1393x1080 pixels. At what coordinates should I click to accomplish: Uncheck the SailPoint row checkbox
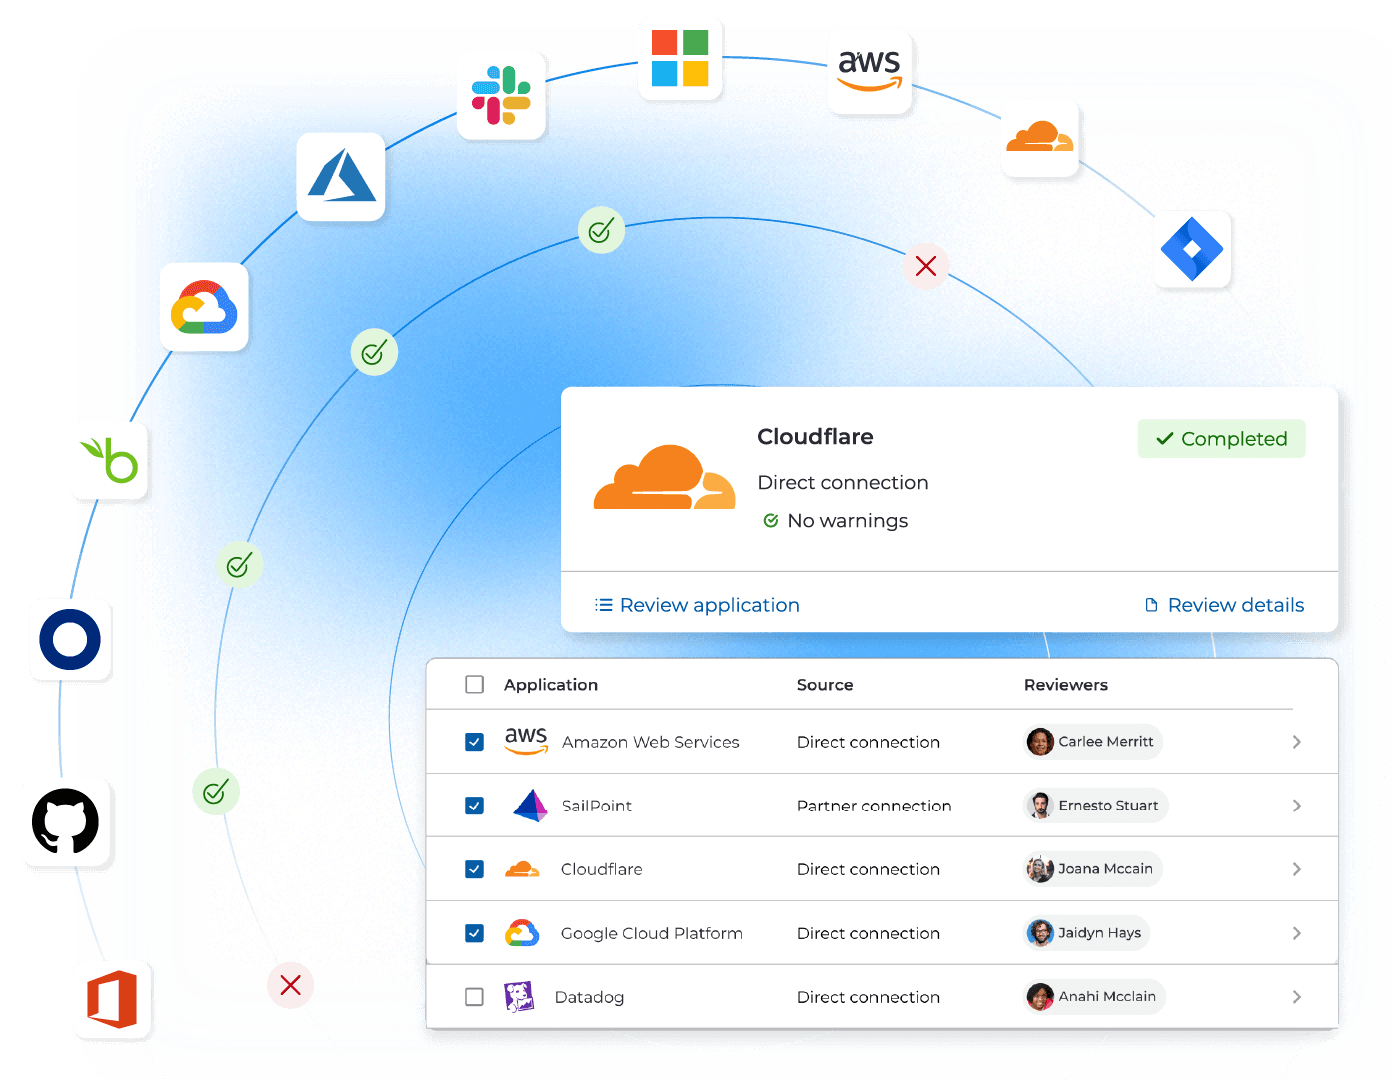(x=475, y=806)
